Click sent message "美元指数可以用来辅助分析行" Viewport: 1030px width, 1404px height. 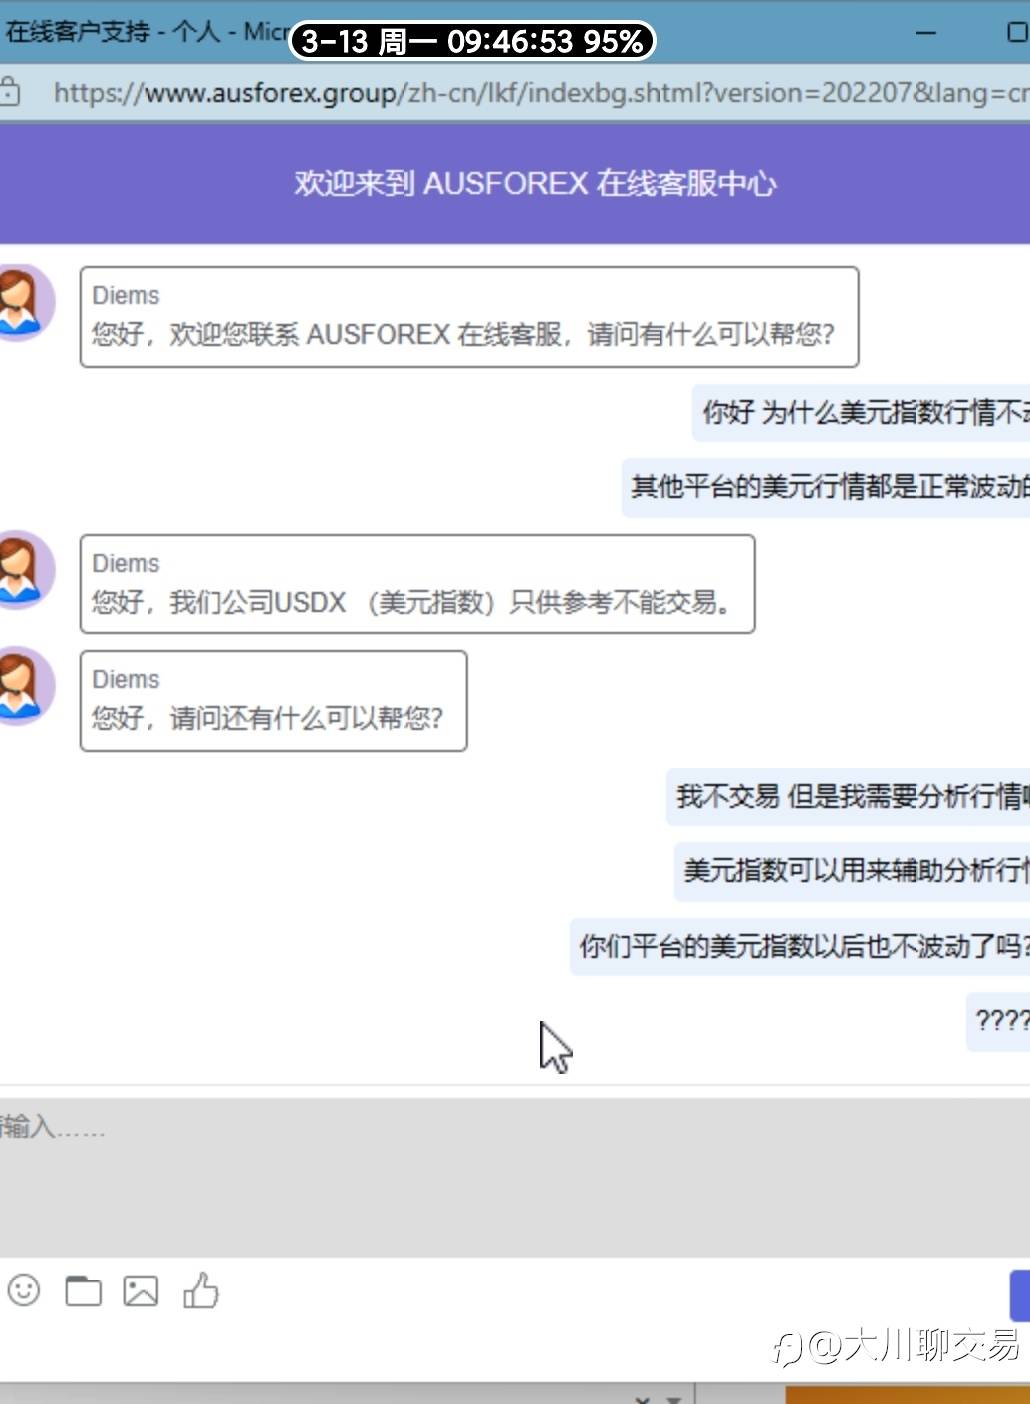tap(852, 870)
